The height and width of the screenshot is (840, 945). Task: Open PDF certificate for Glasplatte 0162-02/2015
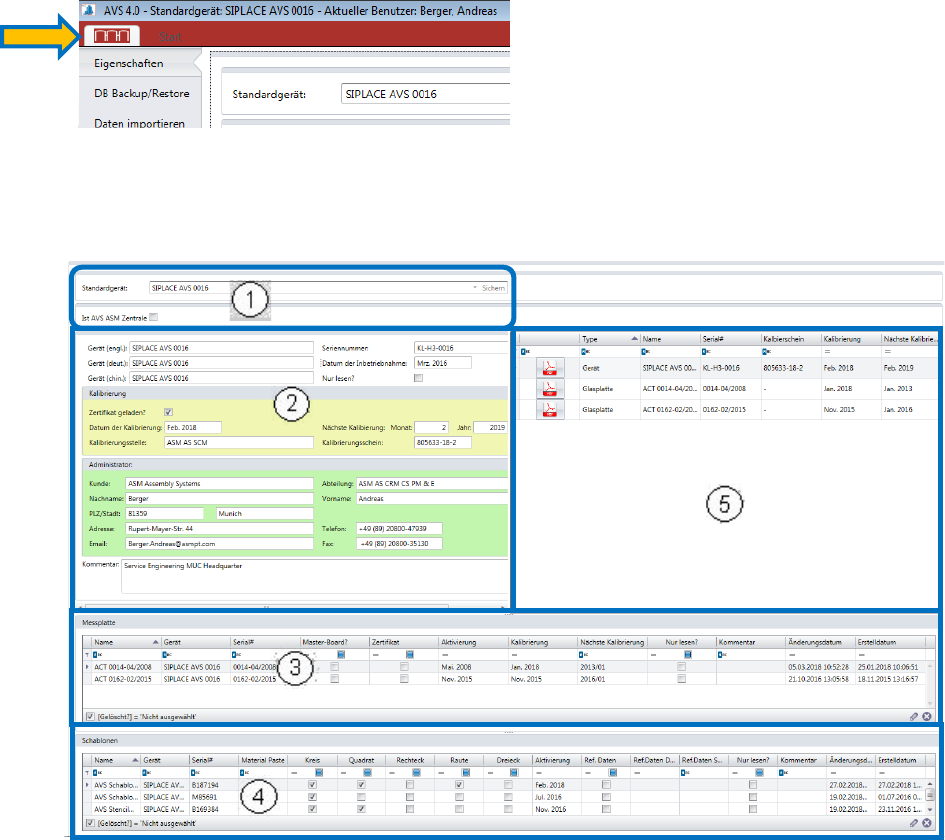click(550, 410)
